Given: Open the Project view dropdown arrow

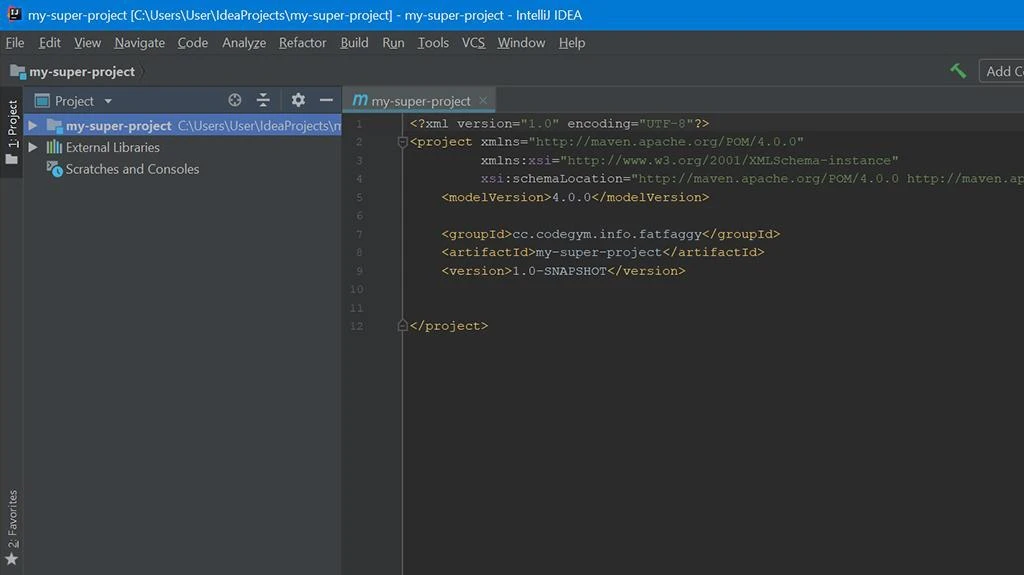Looking at the screenshot, I should point(108,101).
